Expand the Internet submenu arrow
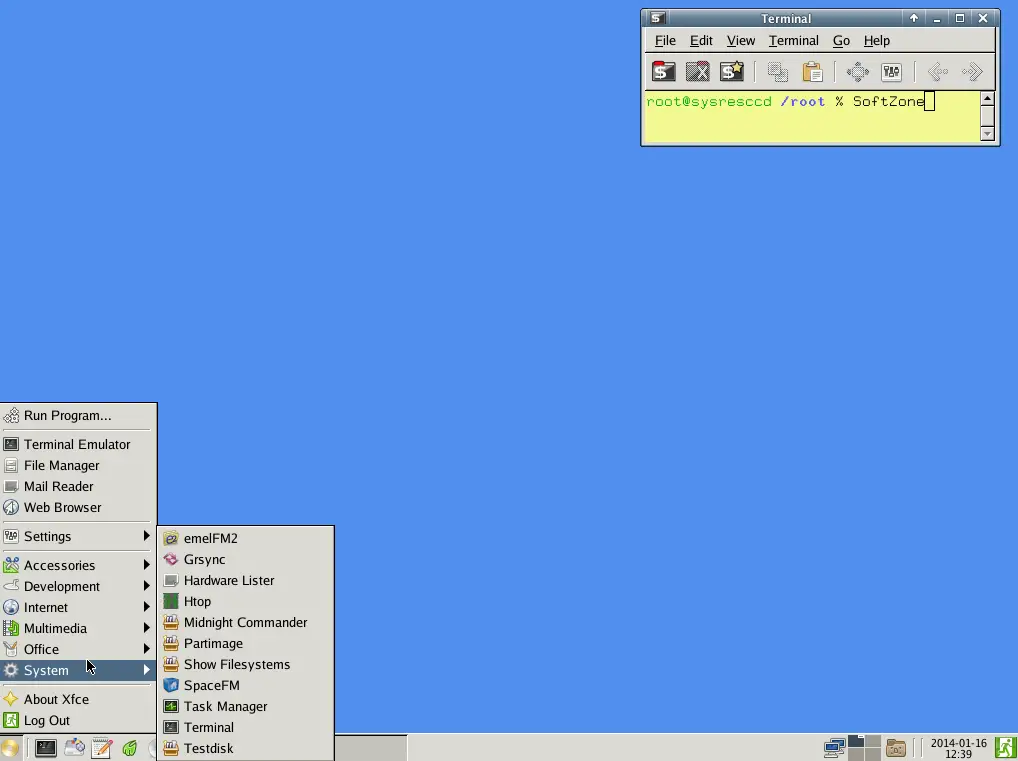The image size is (1018, 761). pos(147,607)
